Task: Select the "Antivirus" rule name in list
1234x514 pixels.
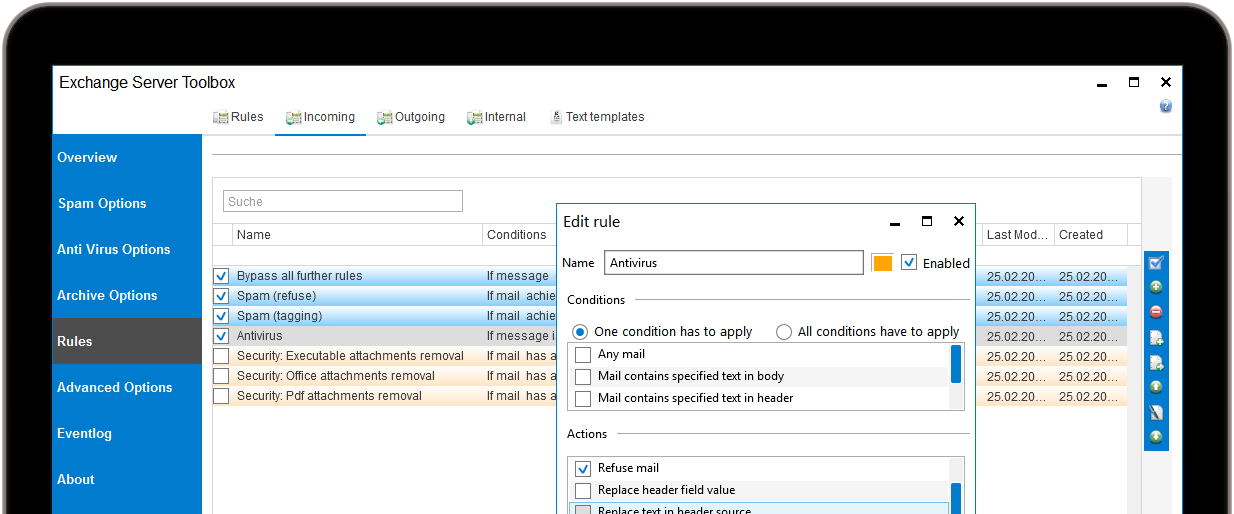Action: 259,336
